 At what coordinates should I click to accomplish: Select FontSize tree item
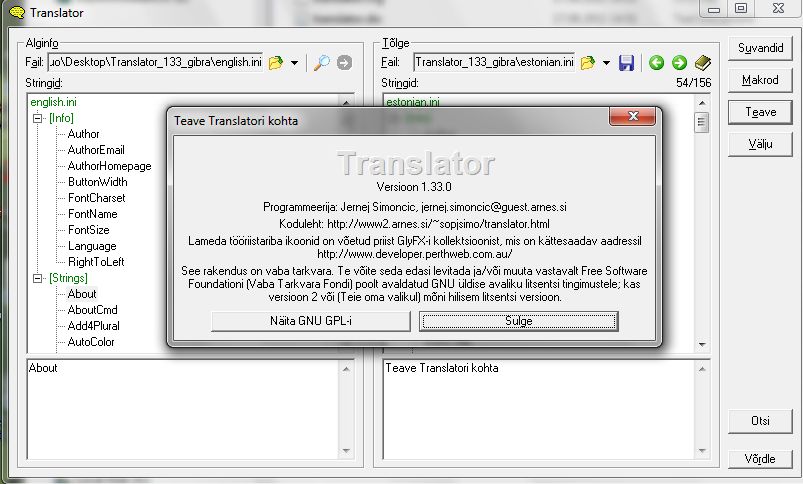pyautogui.click(x=89, y=230)
